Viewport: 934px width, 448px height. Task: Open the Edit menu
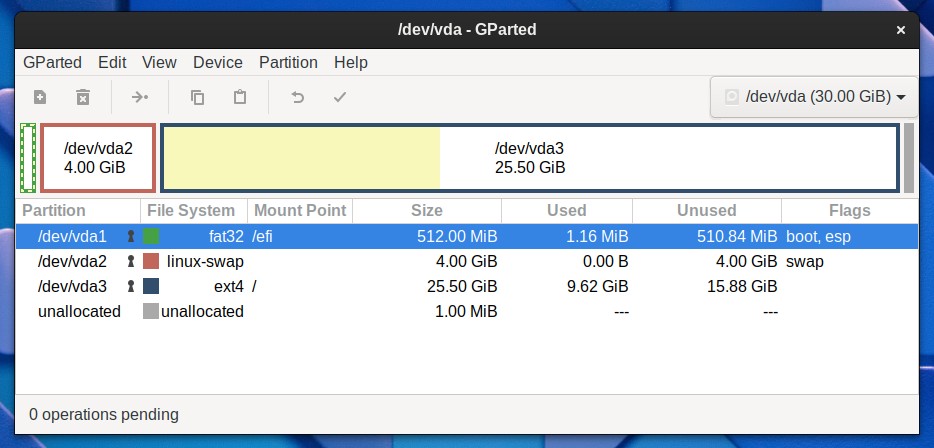pos(113,63)
